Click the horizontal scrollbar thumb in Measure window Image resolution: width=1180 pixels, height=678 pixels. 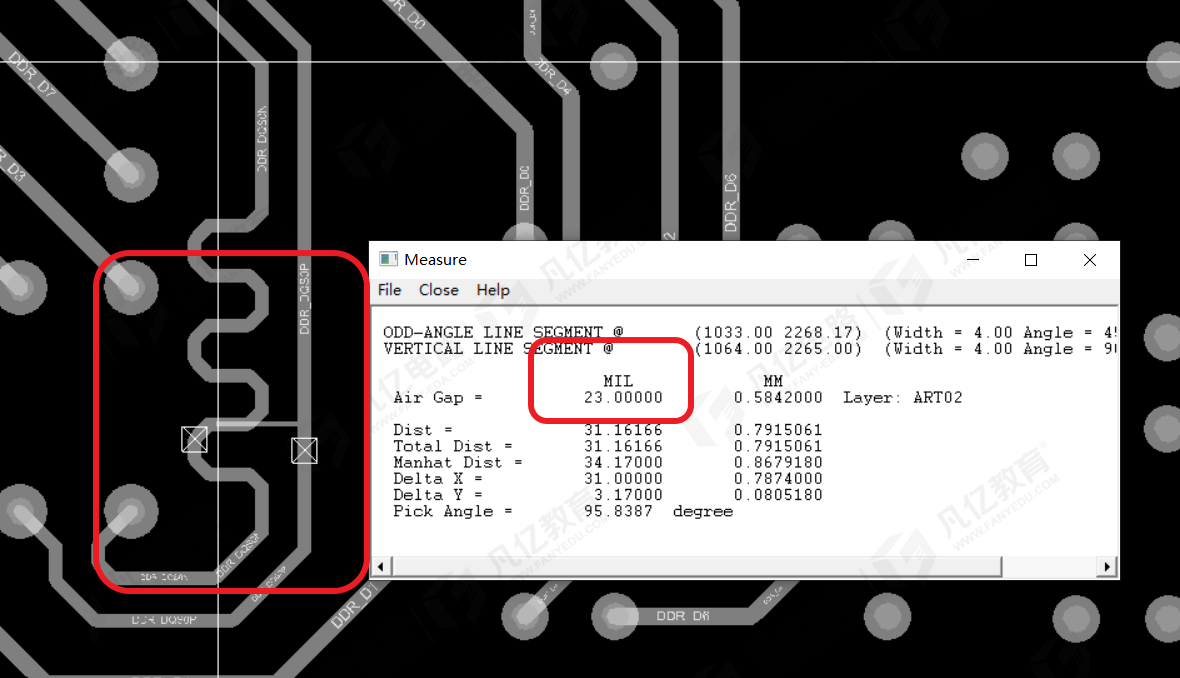pyautogui.click(x=696, y=567)
